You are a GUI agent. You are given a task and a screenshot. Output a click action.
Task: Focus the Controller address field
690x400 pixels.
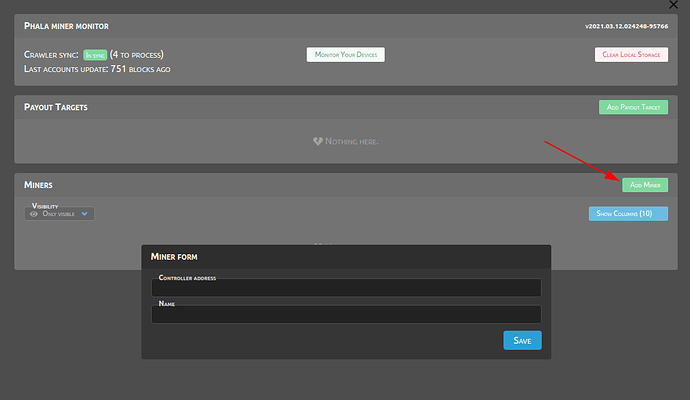coord(346,289)
